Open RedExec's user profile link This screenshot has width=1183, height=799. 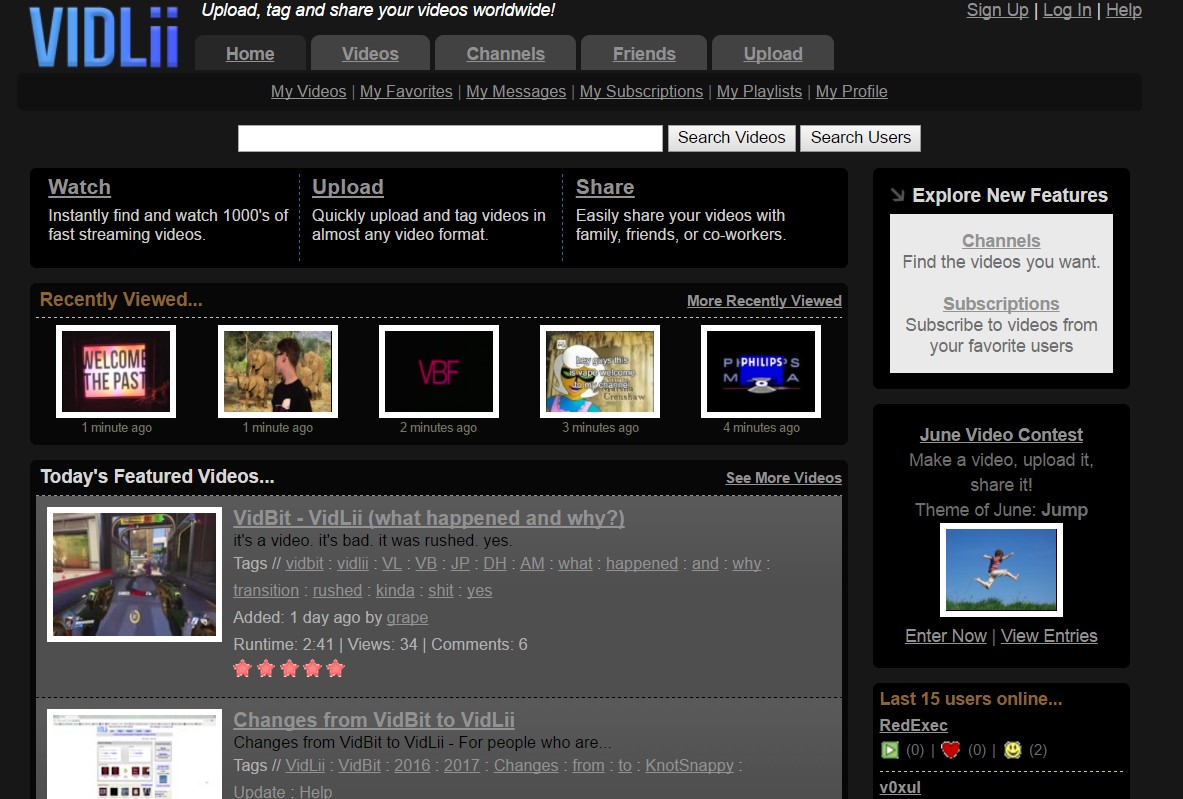click(913, 725)
